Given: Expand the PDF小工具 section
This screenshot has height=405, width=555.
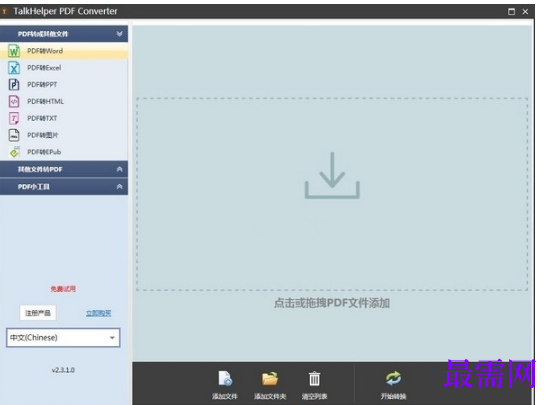Looking at the screenshot, I should pos(64,187).
